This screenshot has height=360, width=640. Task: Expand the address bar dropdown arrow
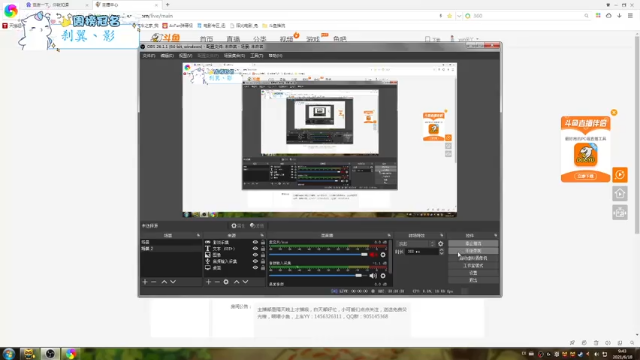coord(459,16)
